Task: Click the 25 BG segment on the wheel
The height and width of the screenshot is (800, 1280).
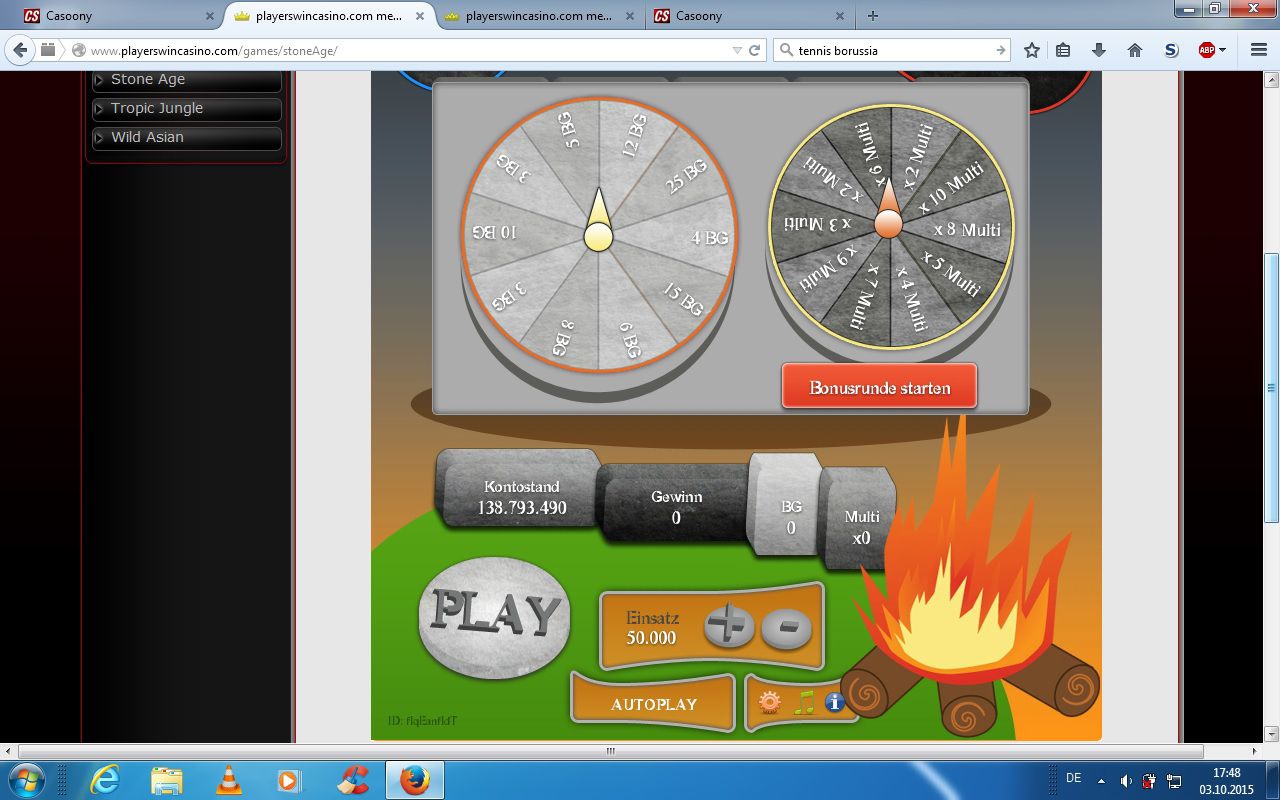Action: point(687,177)
